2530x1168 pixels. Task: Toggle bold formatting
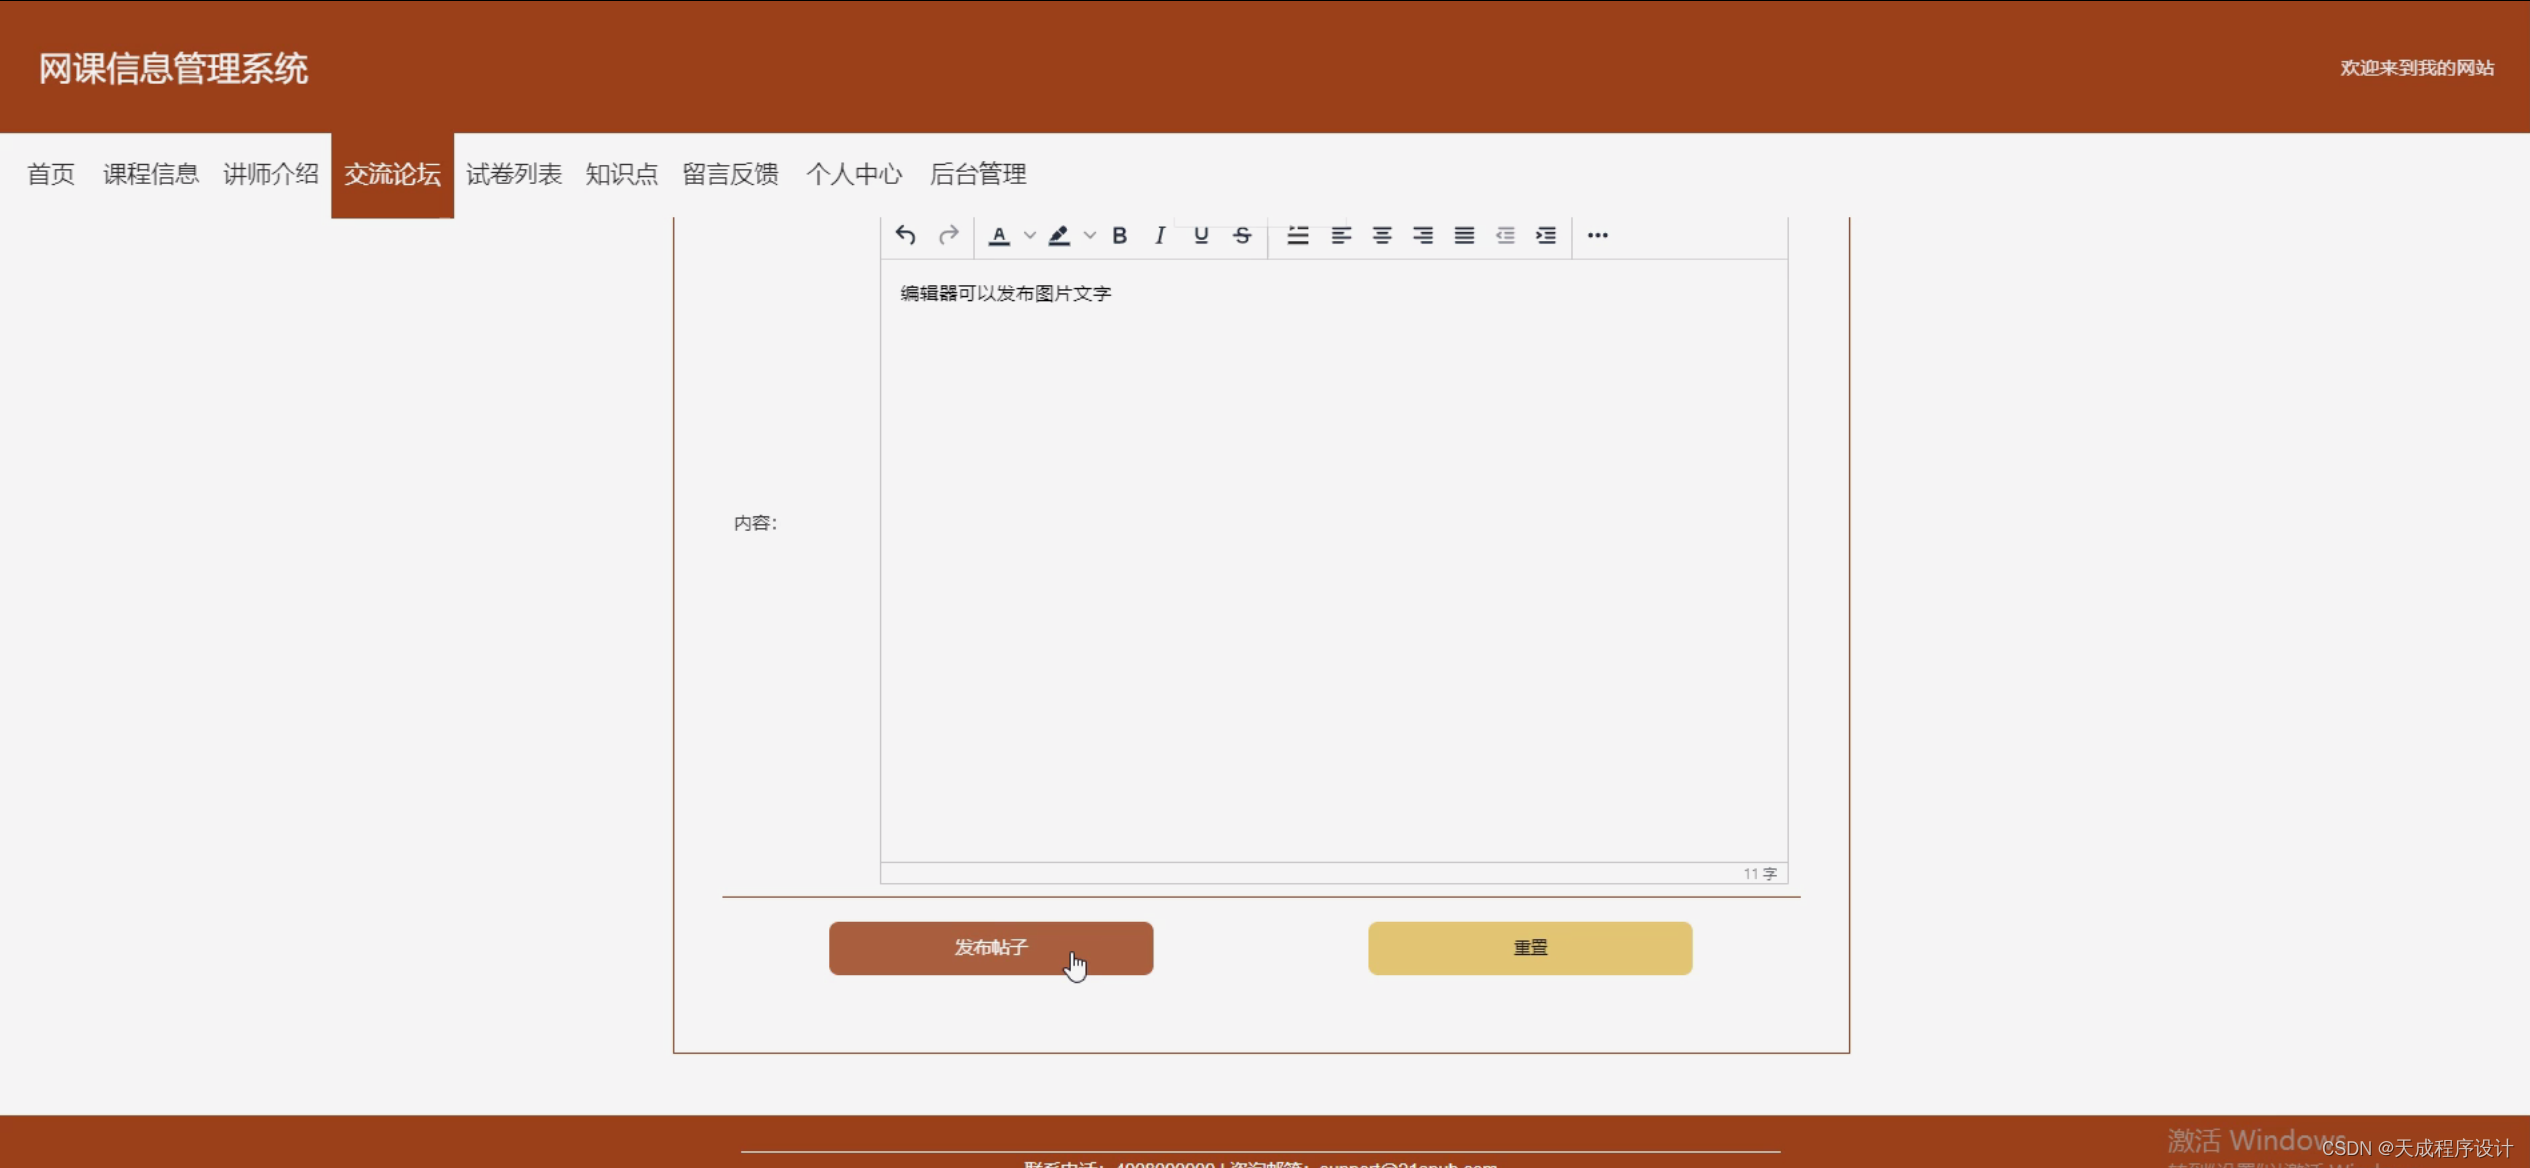tap(1120, 235)
